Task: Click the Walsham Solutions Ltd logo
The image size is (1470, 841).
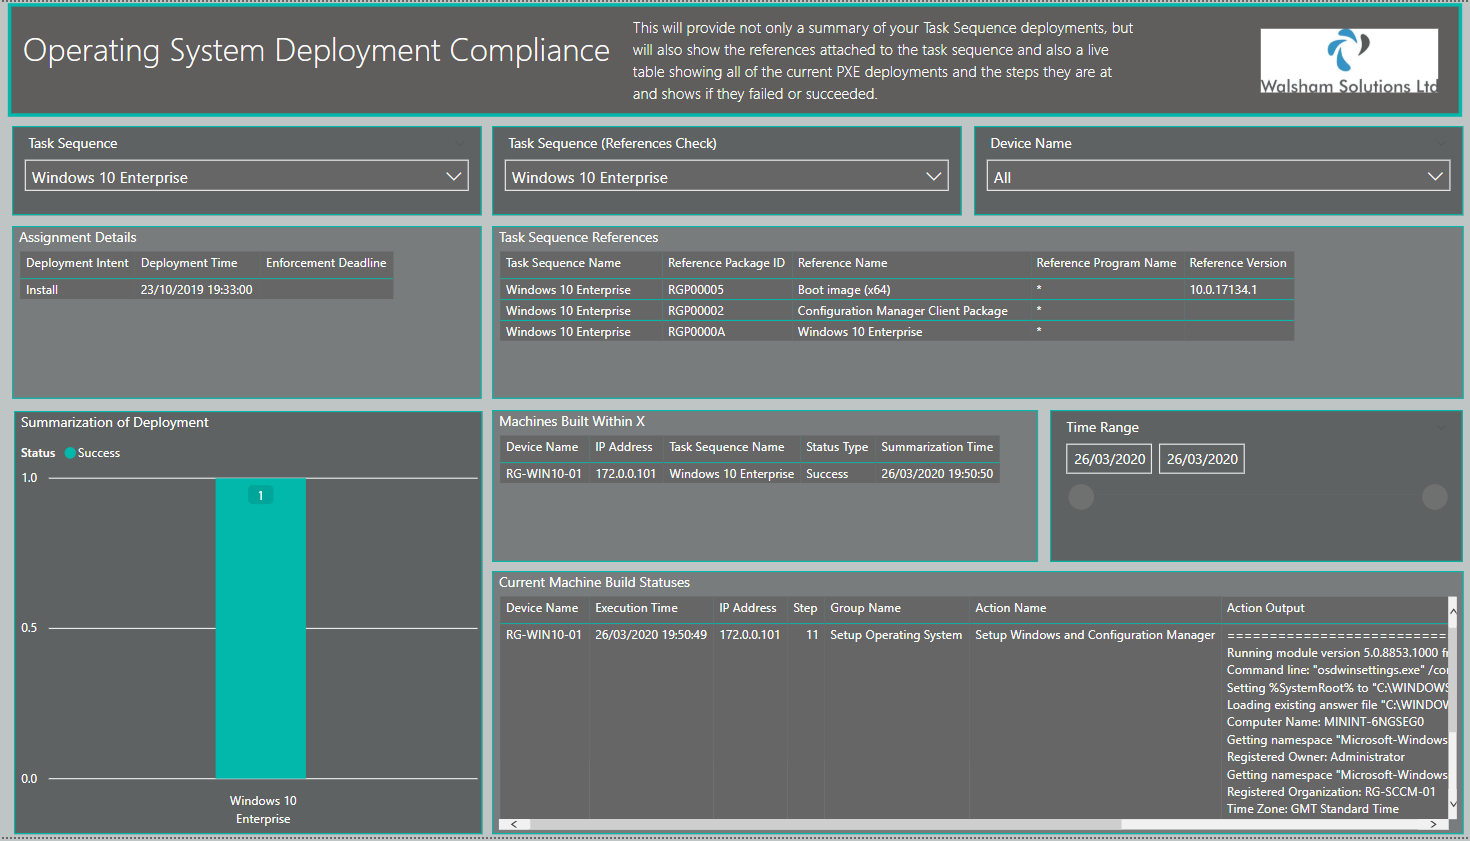Action: (x=1349, y=61)
